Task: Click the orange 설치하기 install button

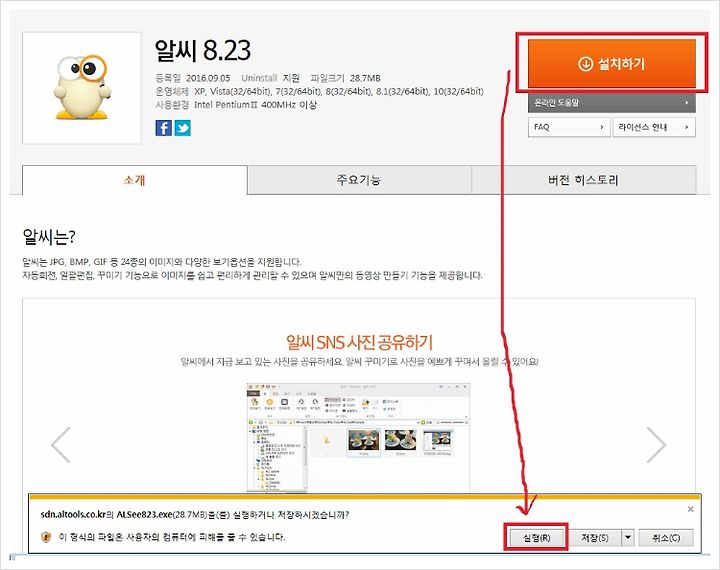Action: (612, 63)
